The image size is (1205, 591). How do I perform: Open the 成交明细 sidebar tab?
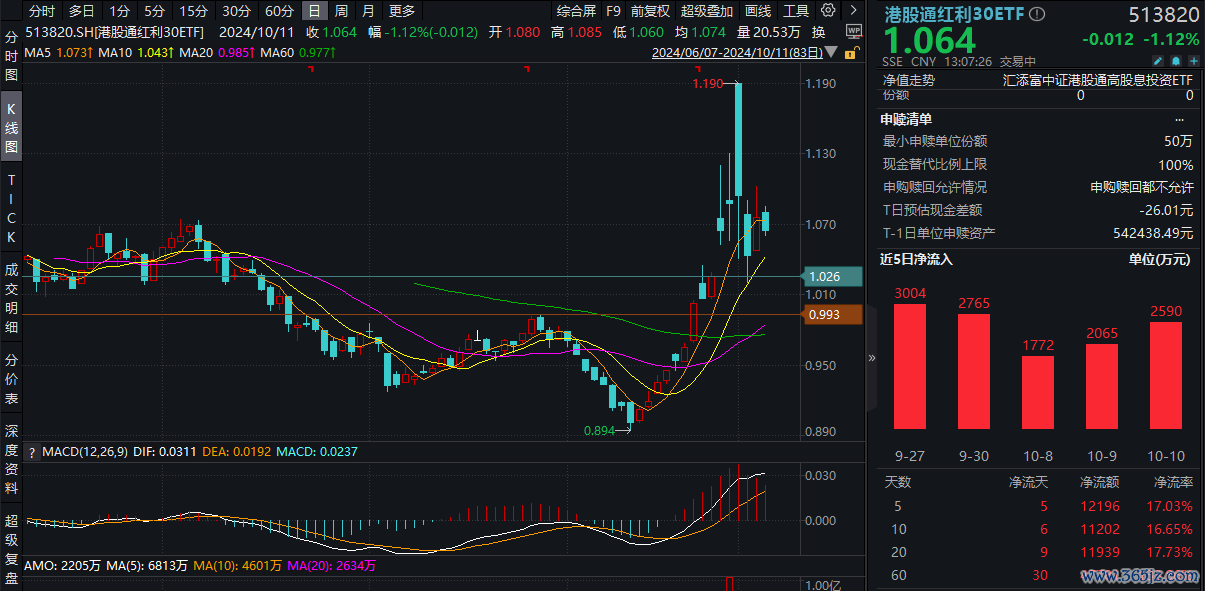coord(11,300)
